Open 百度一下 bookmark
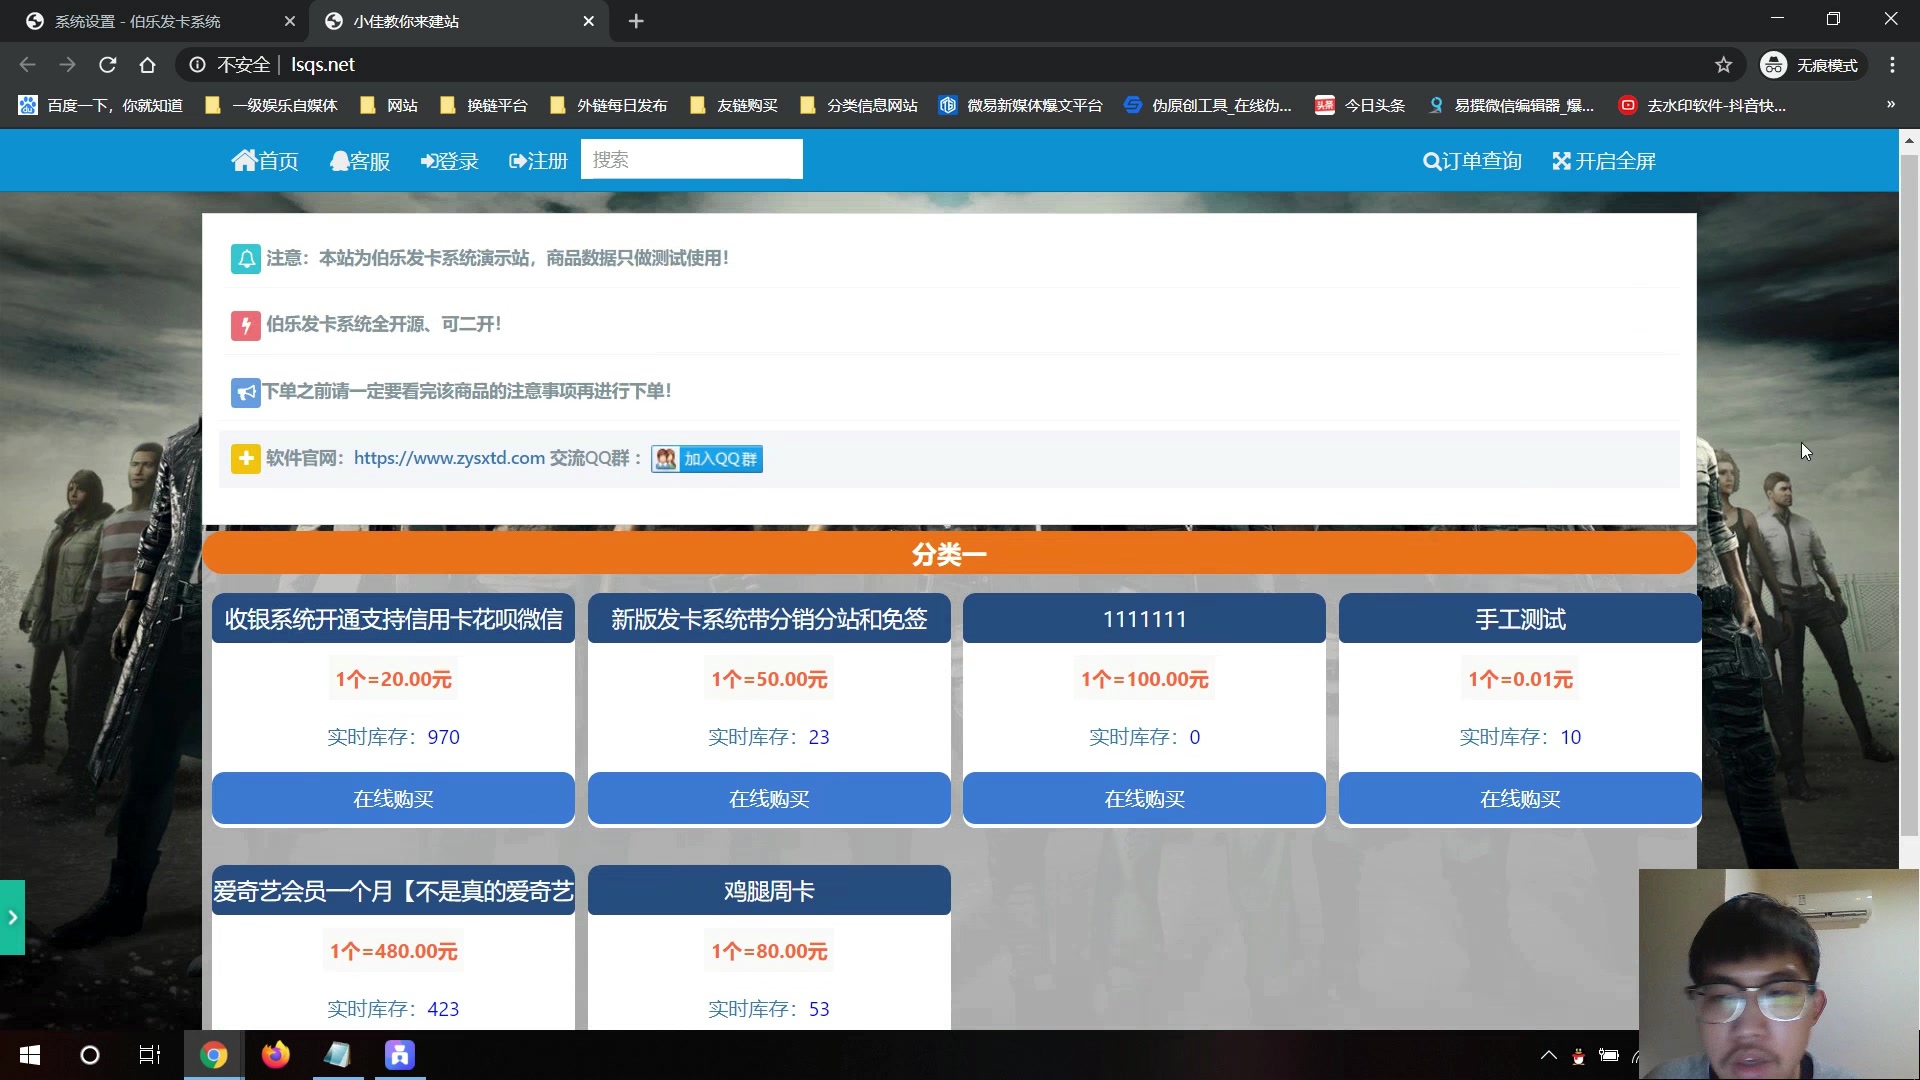Viewport: 1920px width, 1080px height. click(101, 105)
